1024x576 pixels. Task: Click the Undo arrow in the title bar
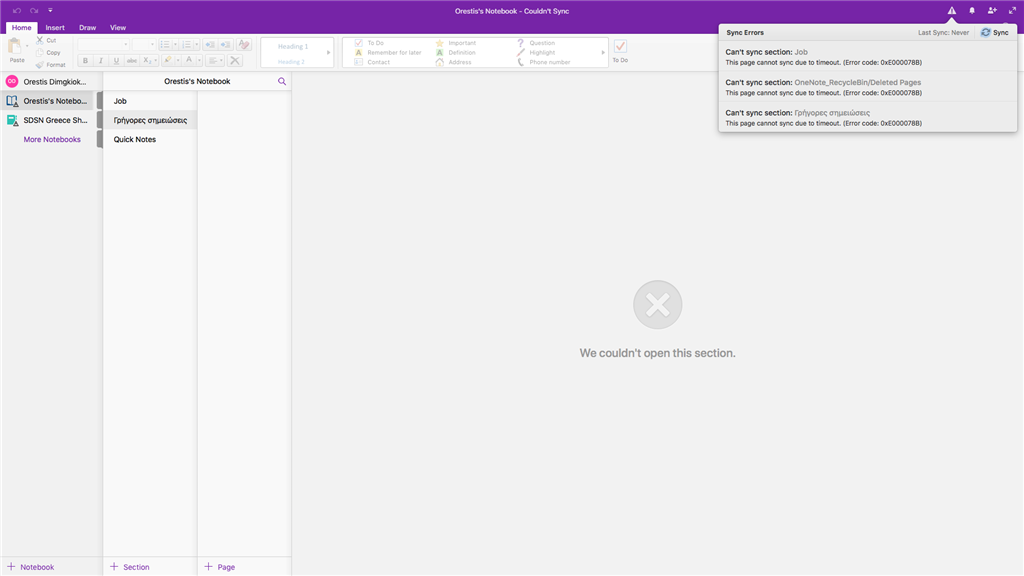coord(17,10)
